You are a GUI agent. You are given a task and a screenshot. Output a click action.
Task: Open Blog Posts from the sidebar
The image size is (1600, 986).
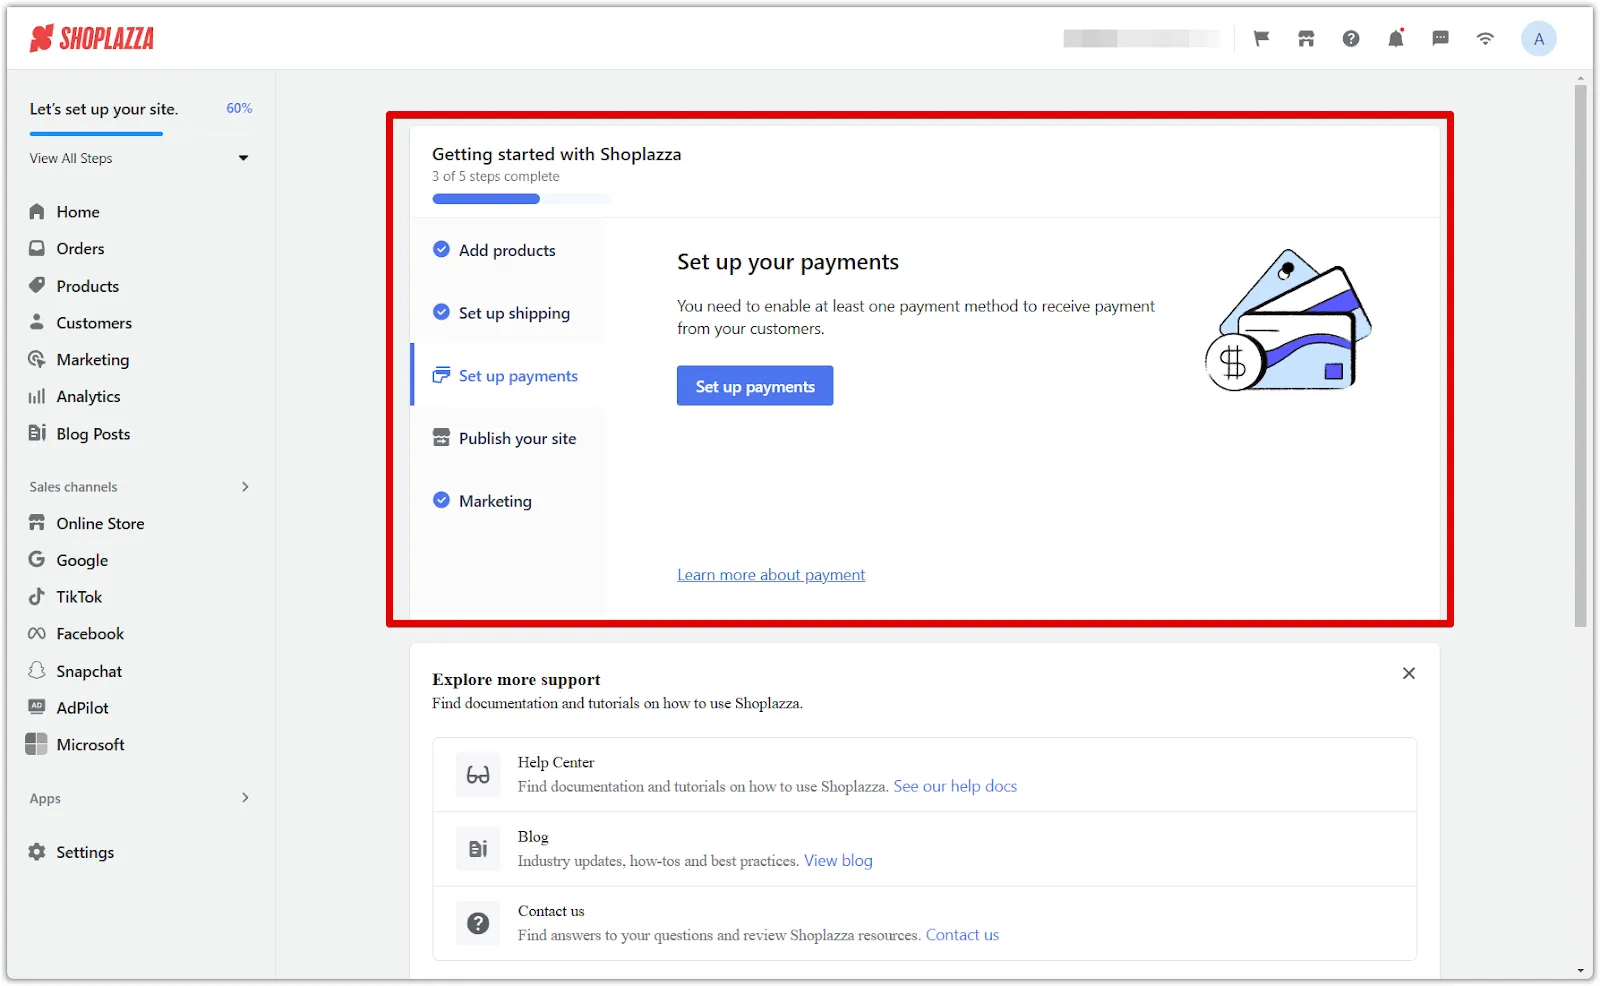(x=93, y=433)
